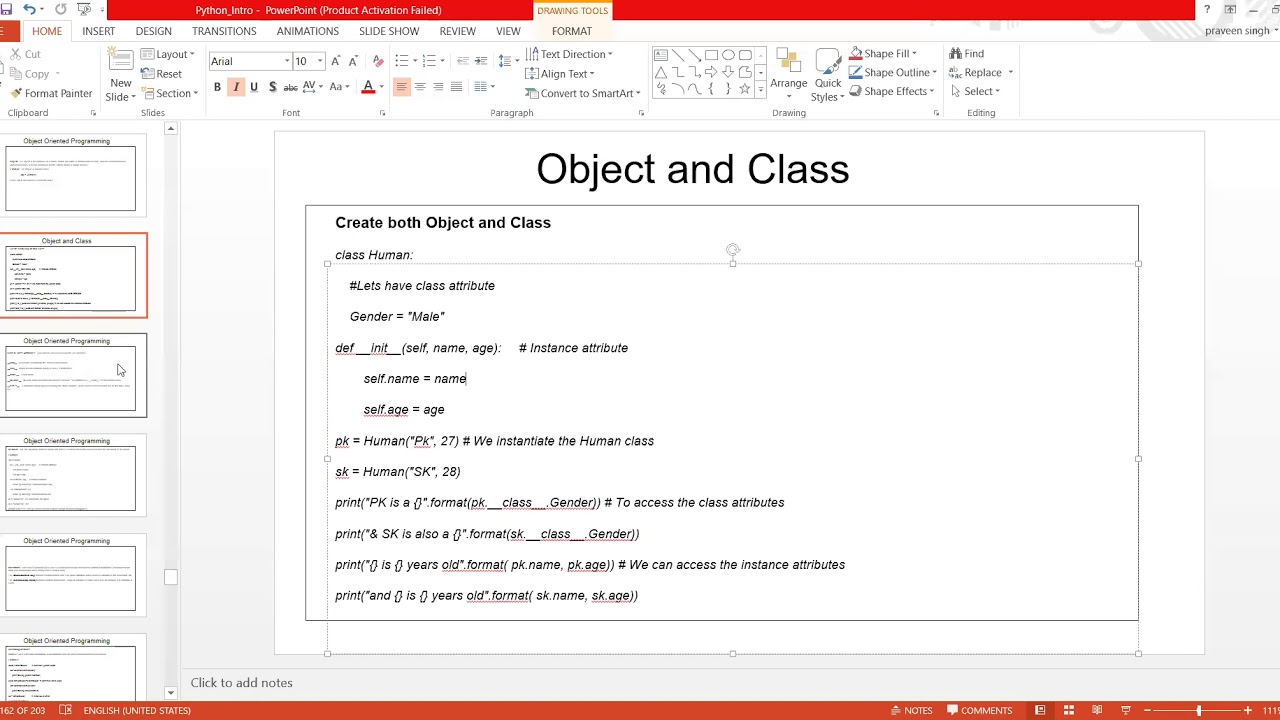Image resolution: width=1280 pixels, height=720 pixels.
Task: Open the INSERT ribbon tab
Action: click(99, 31)
